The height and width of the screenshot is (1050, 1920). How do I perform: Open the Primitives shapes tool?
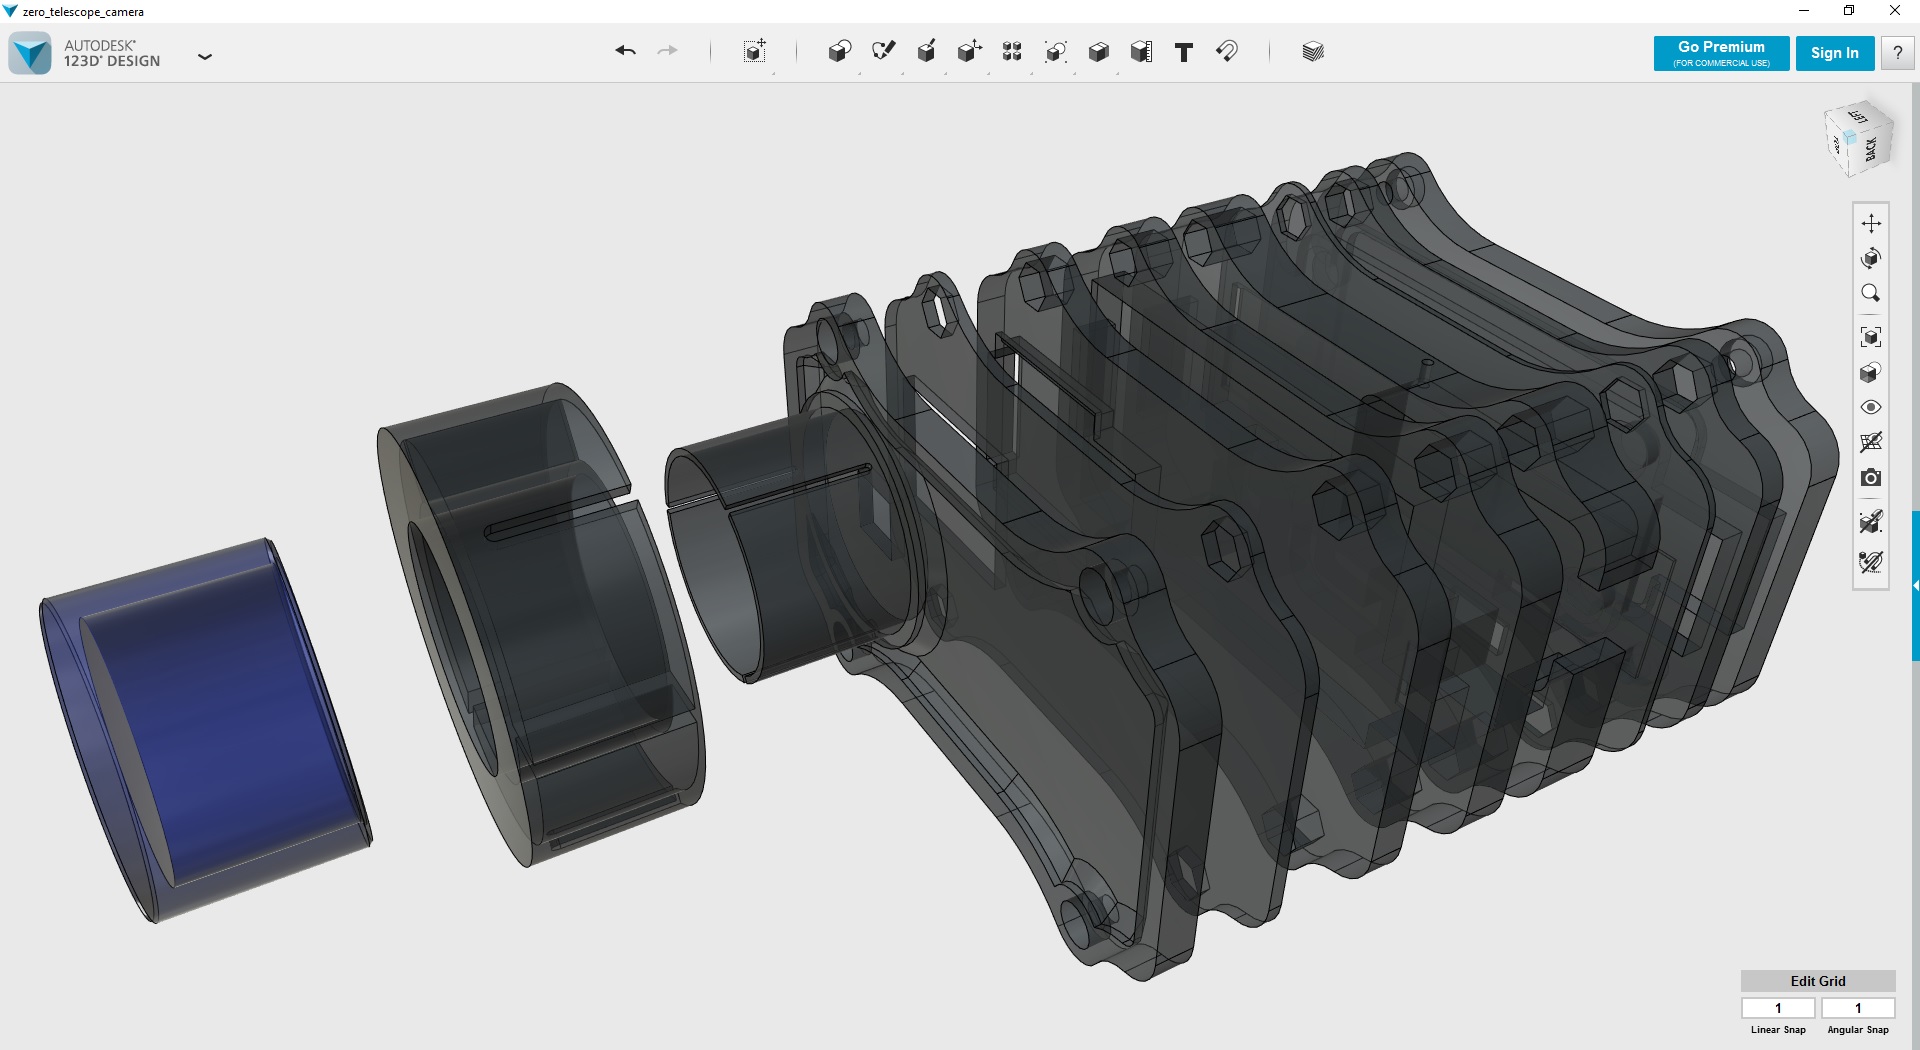click(x=839, y=52)
